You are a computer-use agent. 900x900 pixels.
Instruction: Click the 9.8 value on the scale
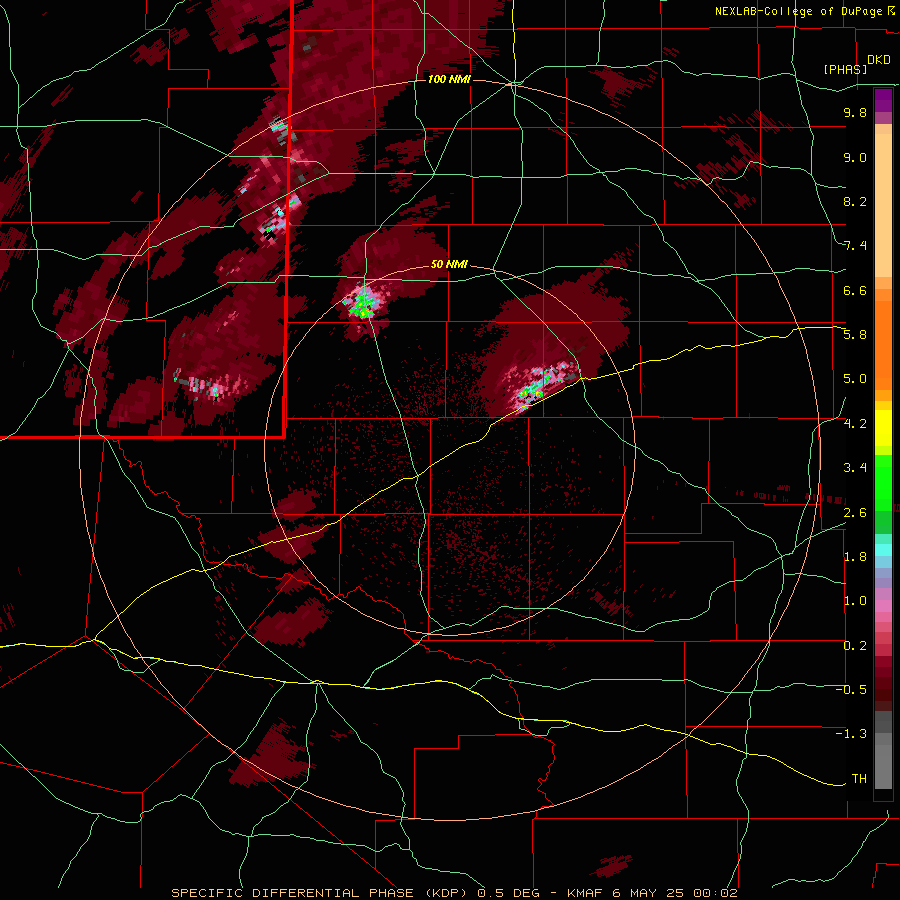[x=855, y=113]
